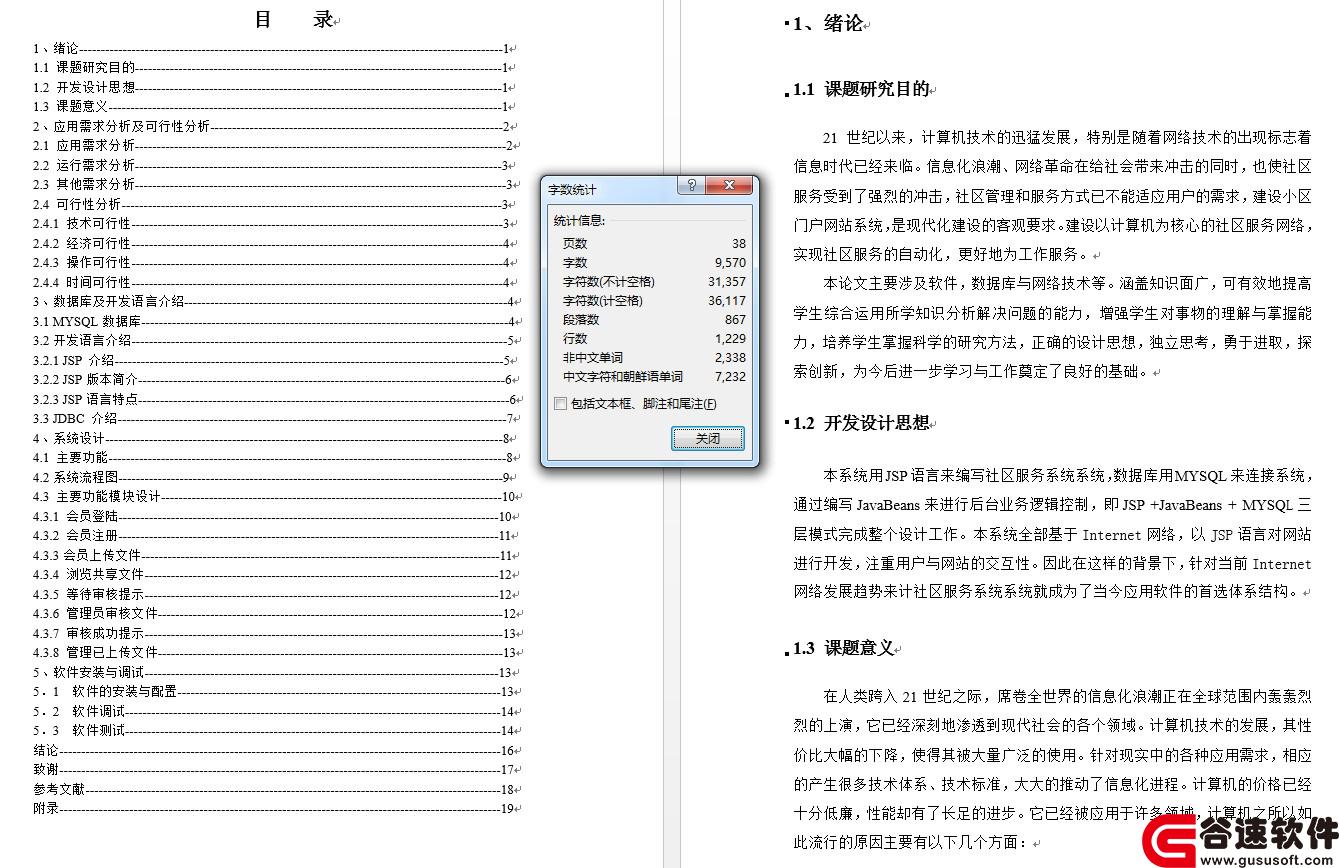
Task: Click the 字符数(计空格) value 36,117
Action: point(727,300)
